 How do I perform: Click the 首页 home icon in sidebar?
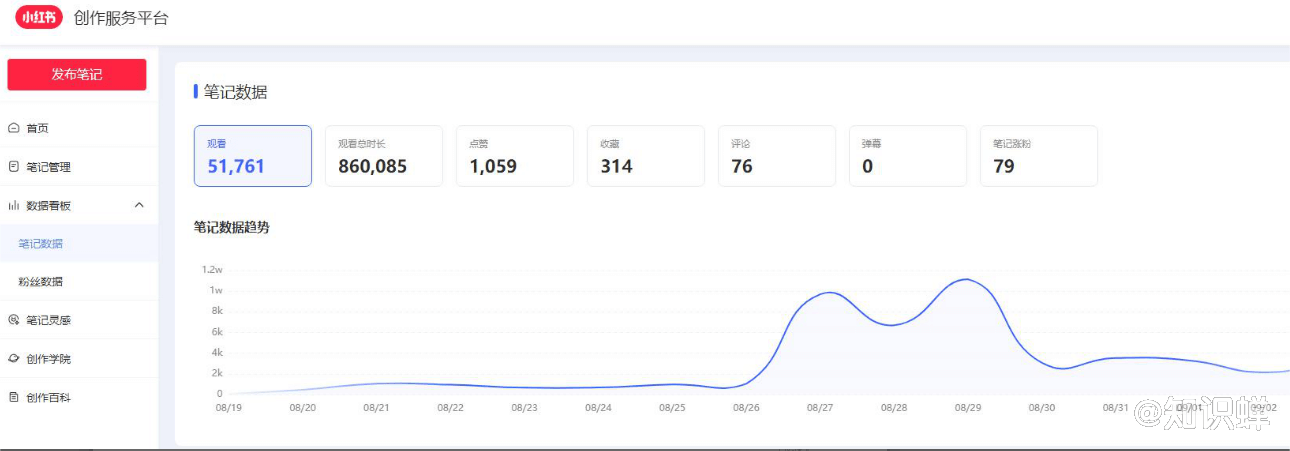(x=14, y=128)
